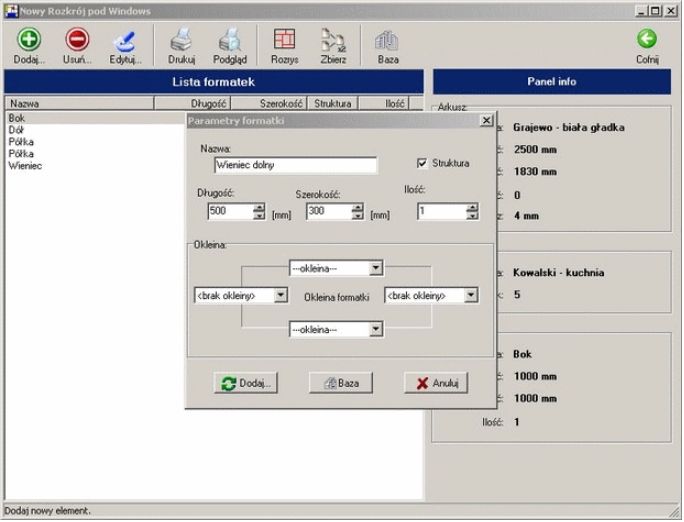
Task: Click the Baza button in the dialog
Action: tap(341, 383)
